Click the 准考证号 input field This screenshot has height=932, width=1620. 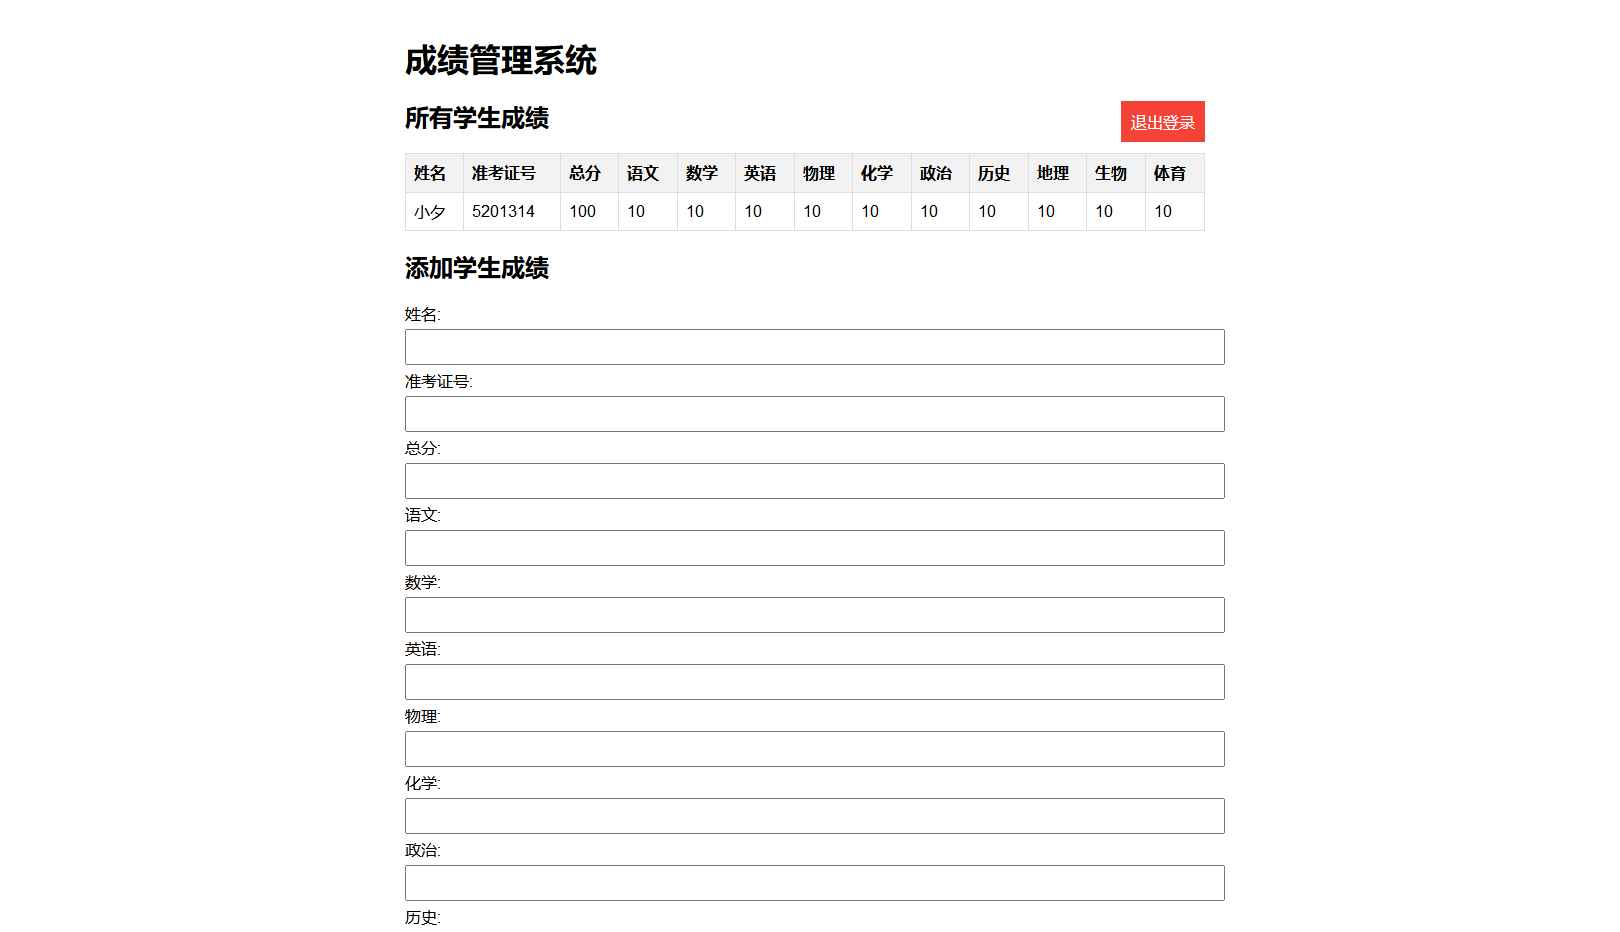pos(813,414)
